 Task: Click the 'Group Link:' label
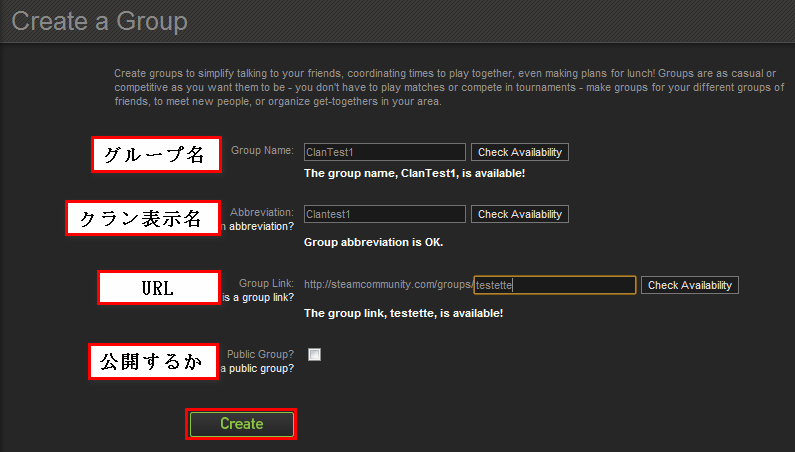(x=266, y=283)
